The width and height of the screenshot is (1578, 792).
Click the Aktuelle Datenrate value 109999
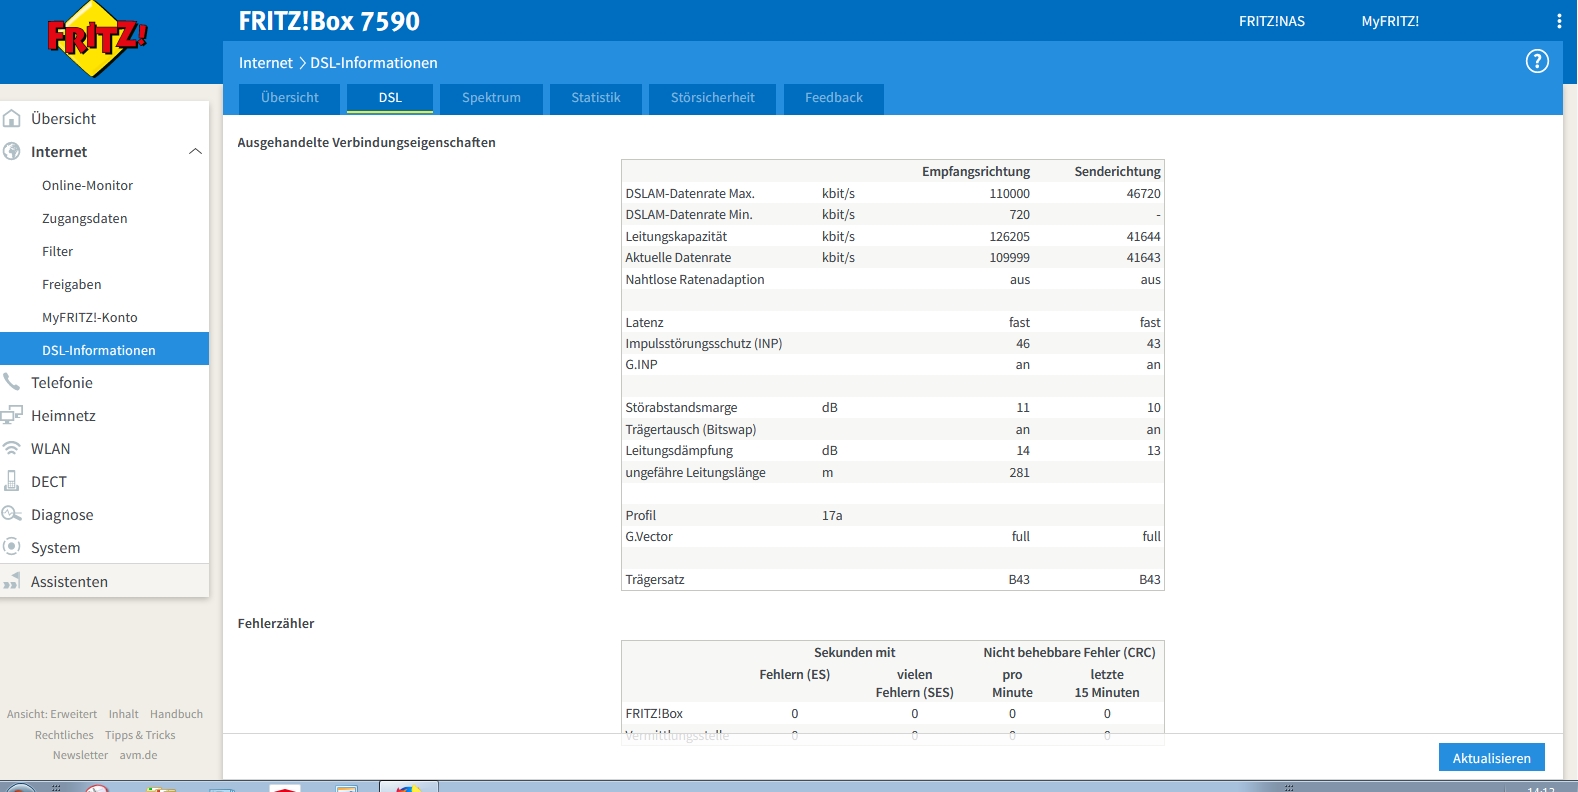[1009, 258]
